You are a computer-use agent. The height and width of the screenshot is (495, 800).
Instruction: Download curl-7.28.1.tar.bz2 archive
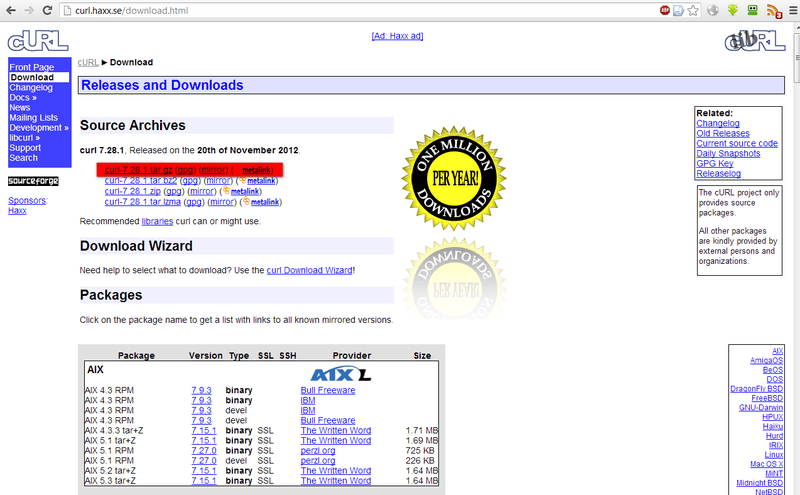(x=141, y=181)
